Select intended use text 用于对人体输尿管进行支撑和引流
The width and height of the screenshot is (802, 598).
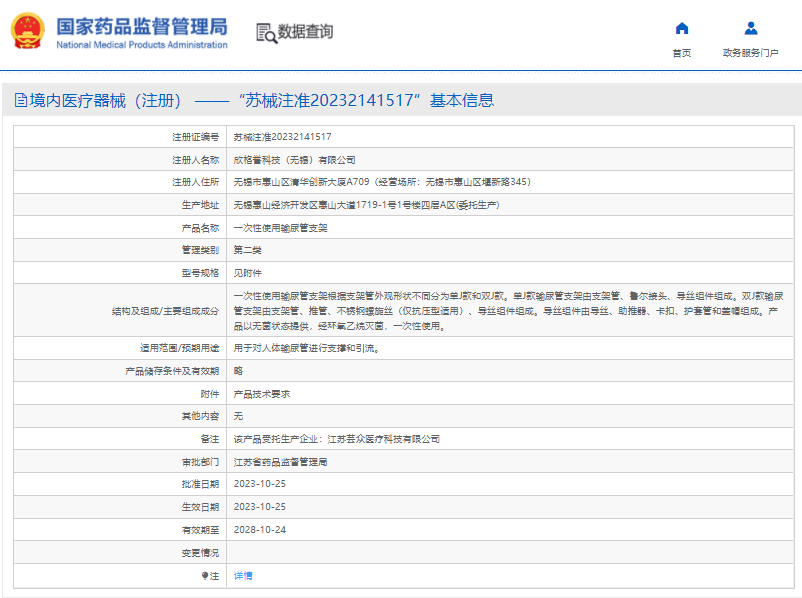tap(306, 348)
